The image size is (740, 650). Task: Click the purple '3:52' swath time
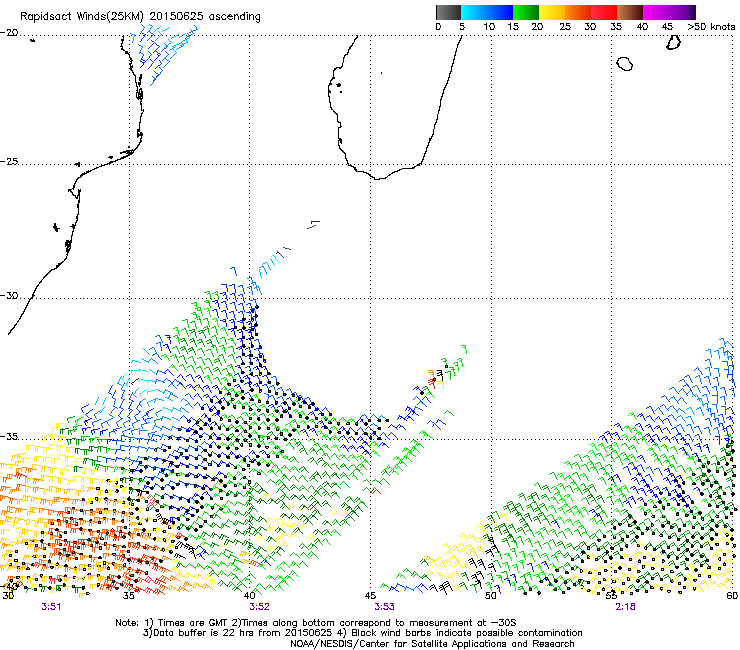point(260,607)
